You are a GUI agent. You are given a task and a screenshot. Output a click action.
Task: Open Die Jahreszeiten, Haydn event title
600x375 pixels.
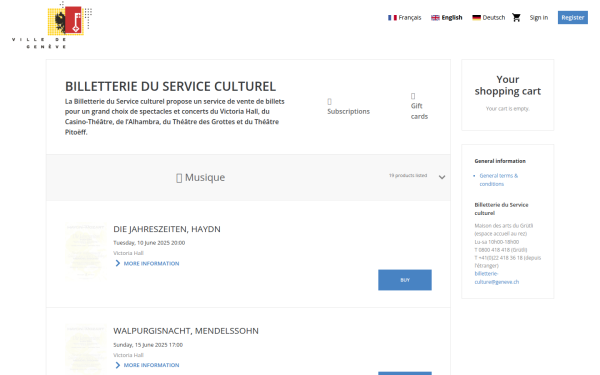pyautogui.click(x=167, y=229)
